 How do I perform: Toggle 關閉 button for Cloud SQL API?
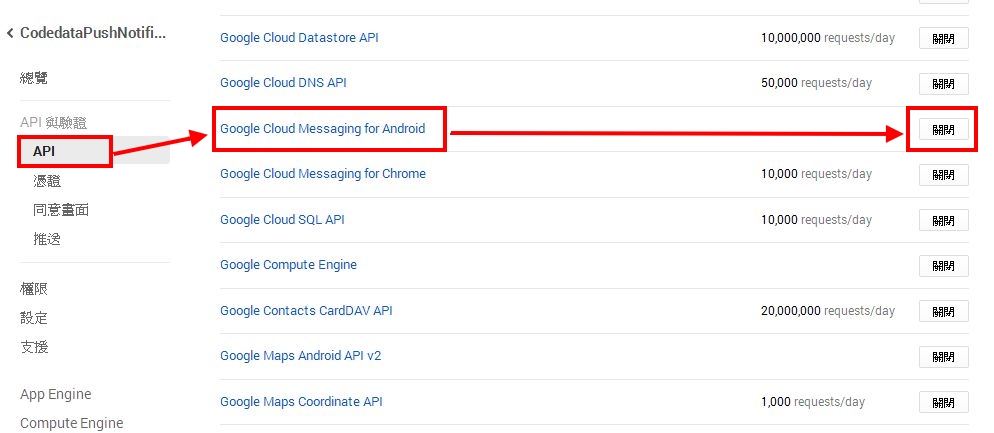tap(944, 221)
